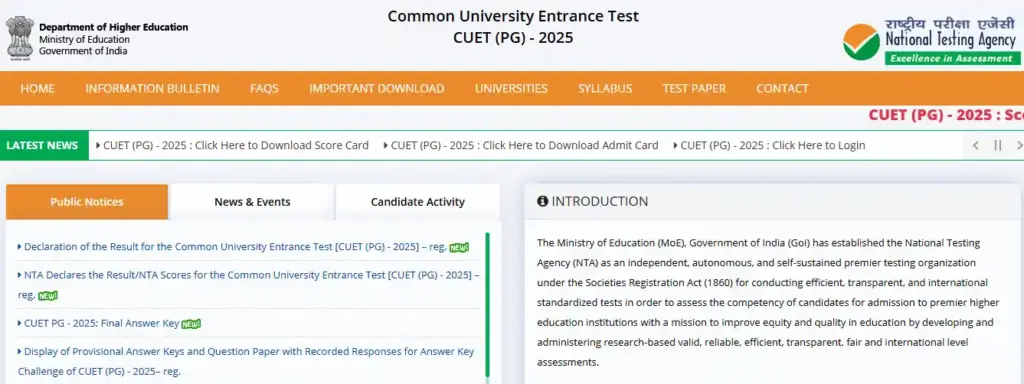Pause the latest news ticker
Image resolution: width=1024 pixels, height=384 pixels.
click(x=997, y=146)
